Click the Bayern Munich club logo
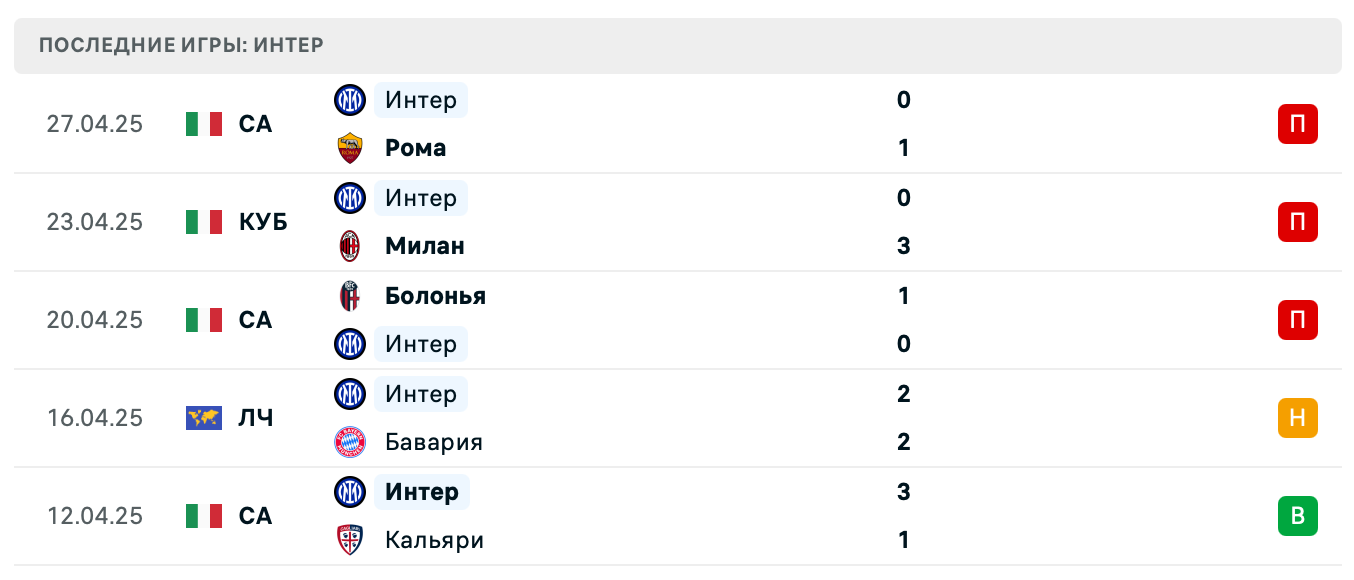1354x580 pixels. point(349,442)
